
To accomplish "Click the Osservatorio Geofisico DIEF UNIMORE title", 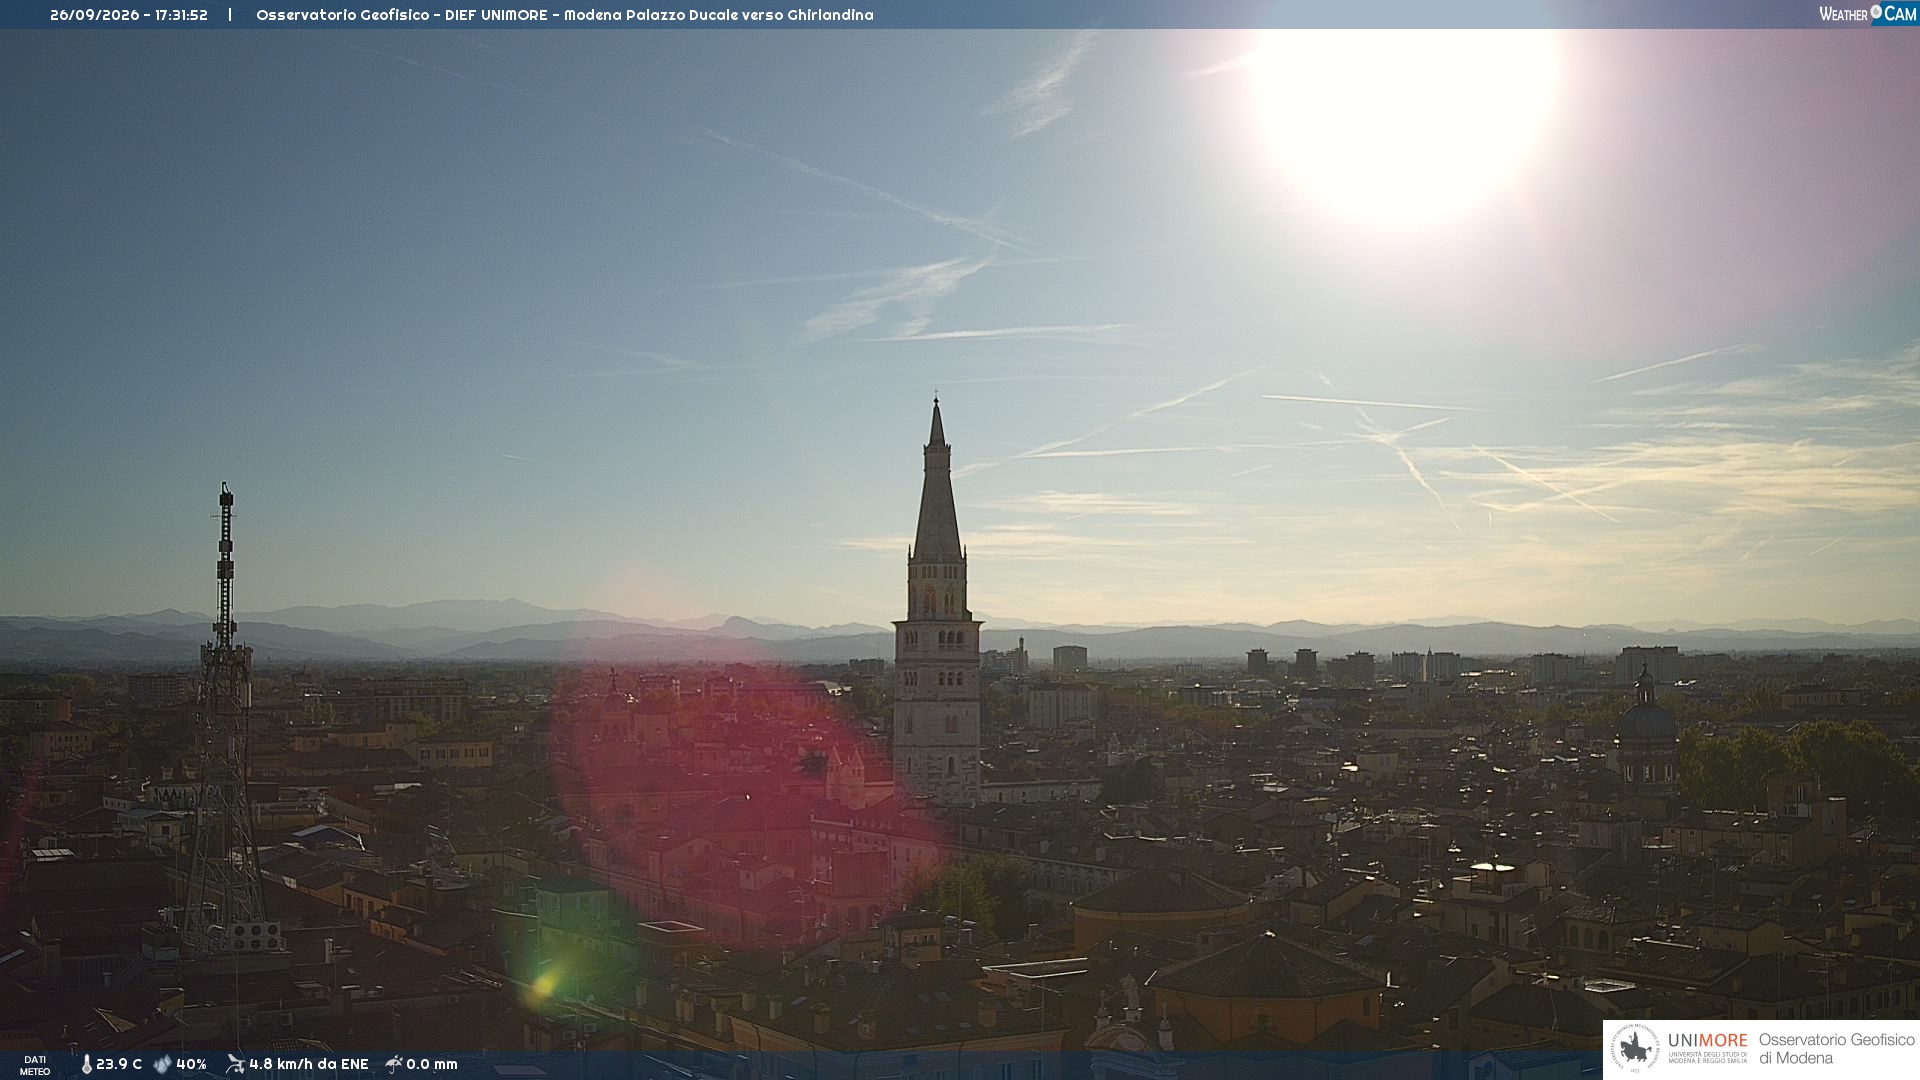I will click(565, 15).
